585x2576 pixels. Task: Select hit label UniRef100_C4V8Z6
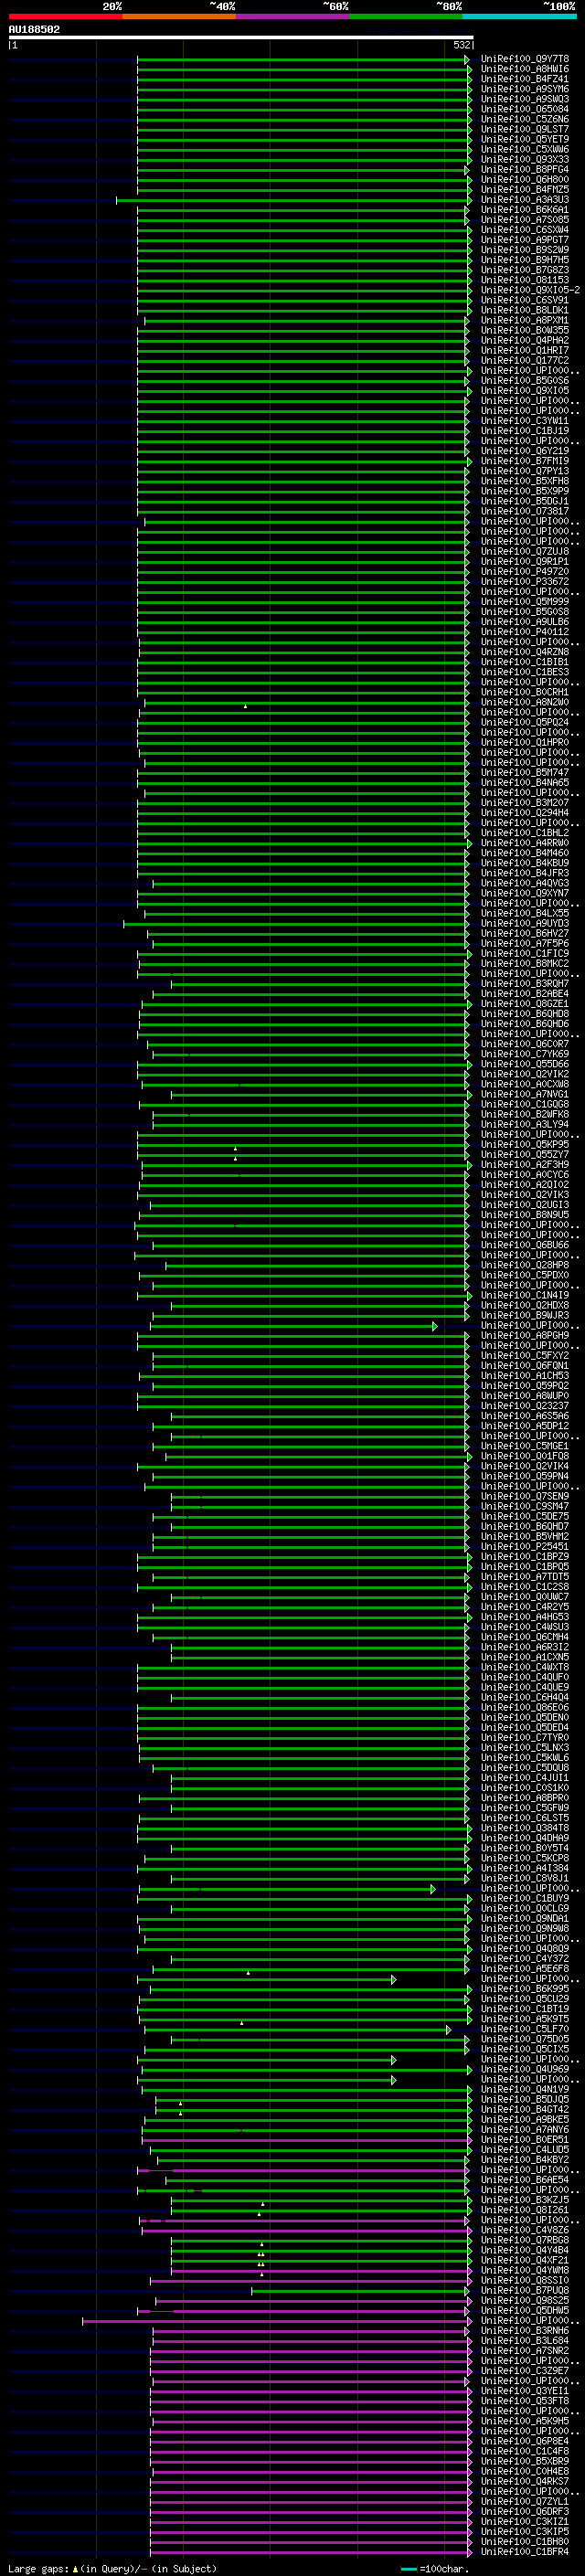click(x=525, y=2230)
